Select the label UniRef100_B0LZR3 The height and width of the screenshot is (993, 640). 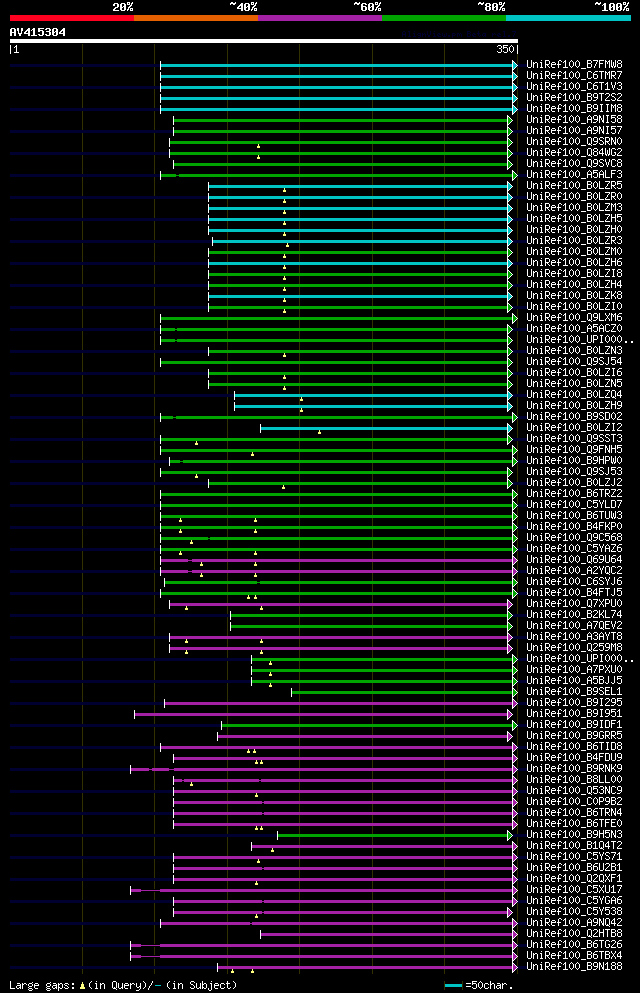click(x=574, y=241)
